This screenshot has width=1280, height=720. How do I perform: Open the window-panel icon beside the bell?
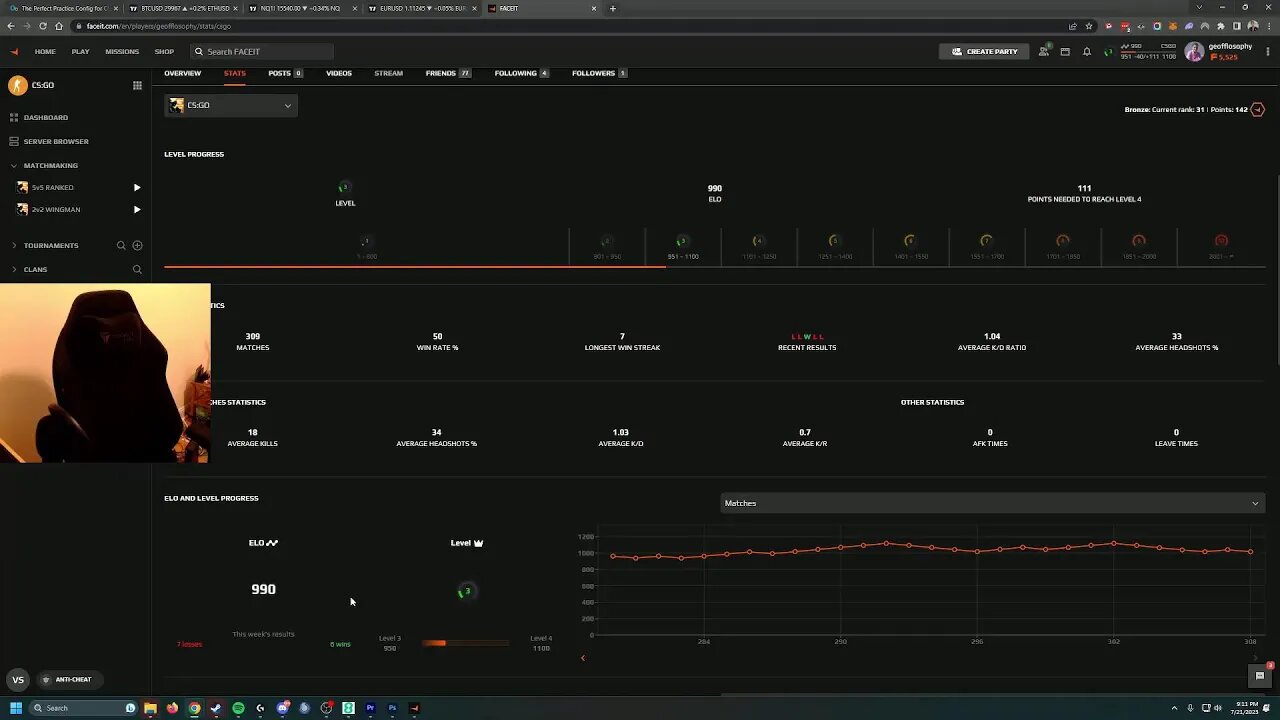tap(1065, 51)
